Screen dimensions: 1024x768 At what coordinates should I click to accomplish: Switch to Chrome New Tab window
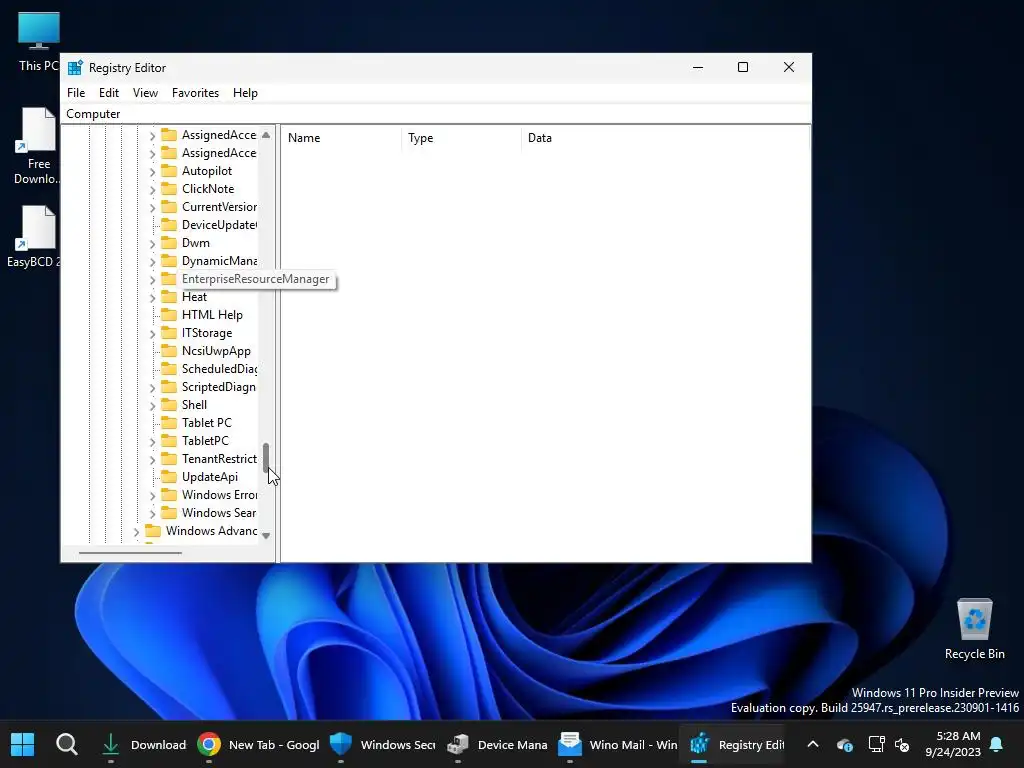tap(259, 744)
